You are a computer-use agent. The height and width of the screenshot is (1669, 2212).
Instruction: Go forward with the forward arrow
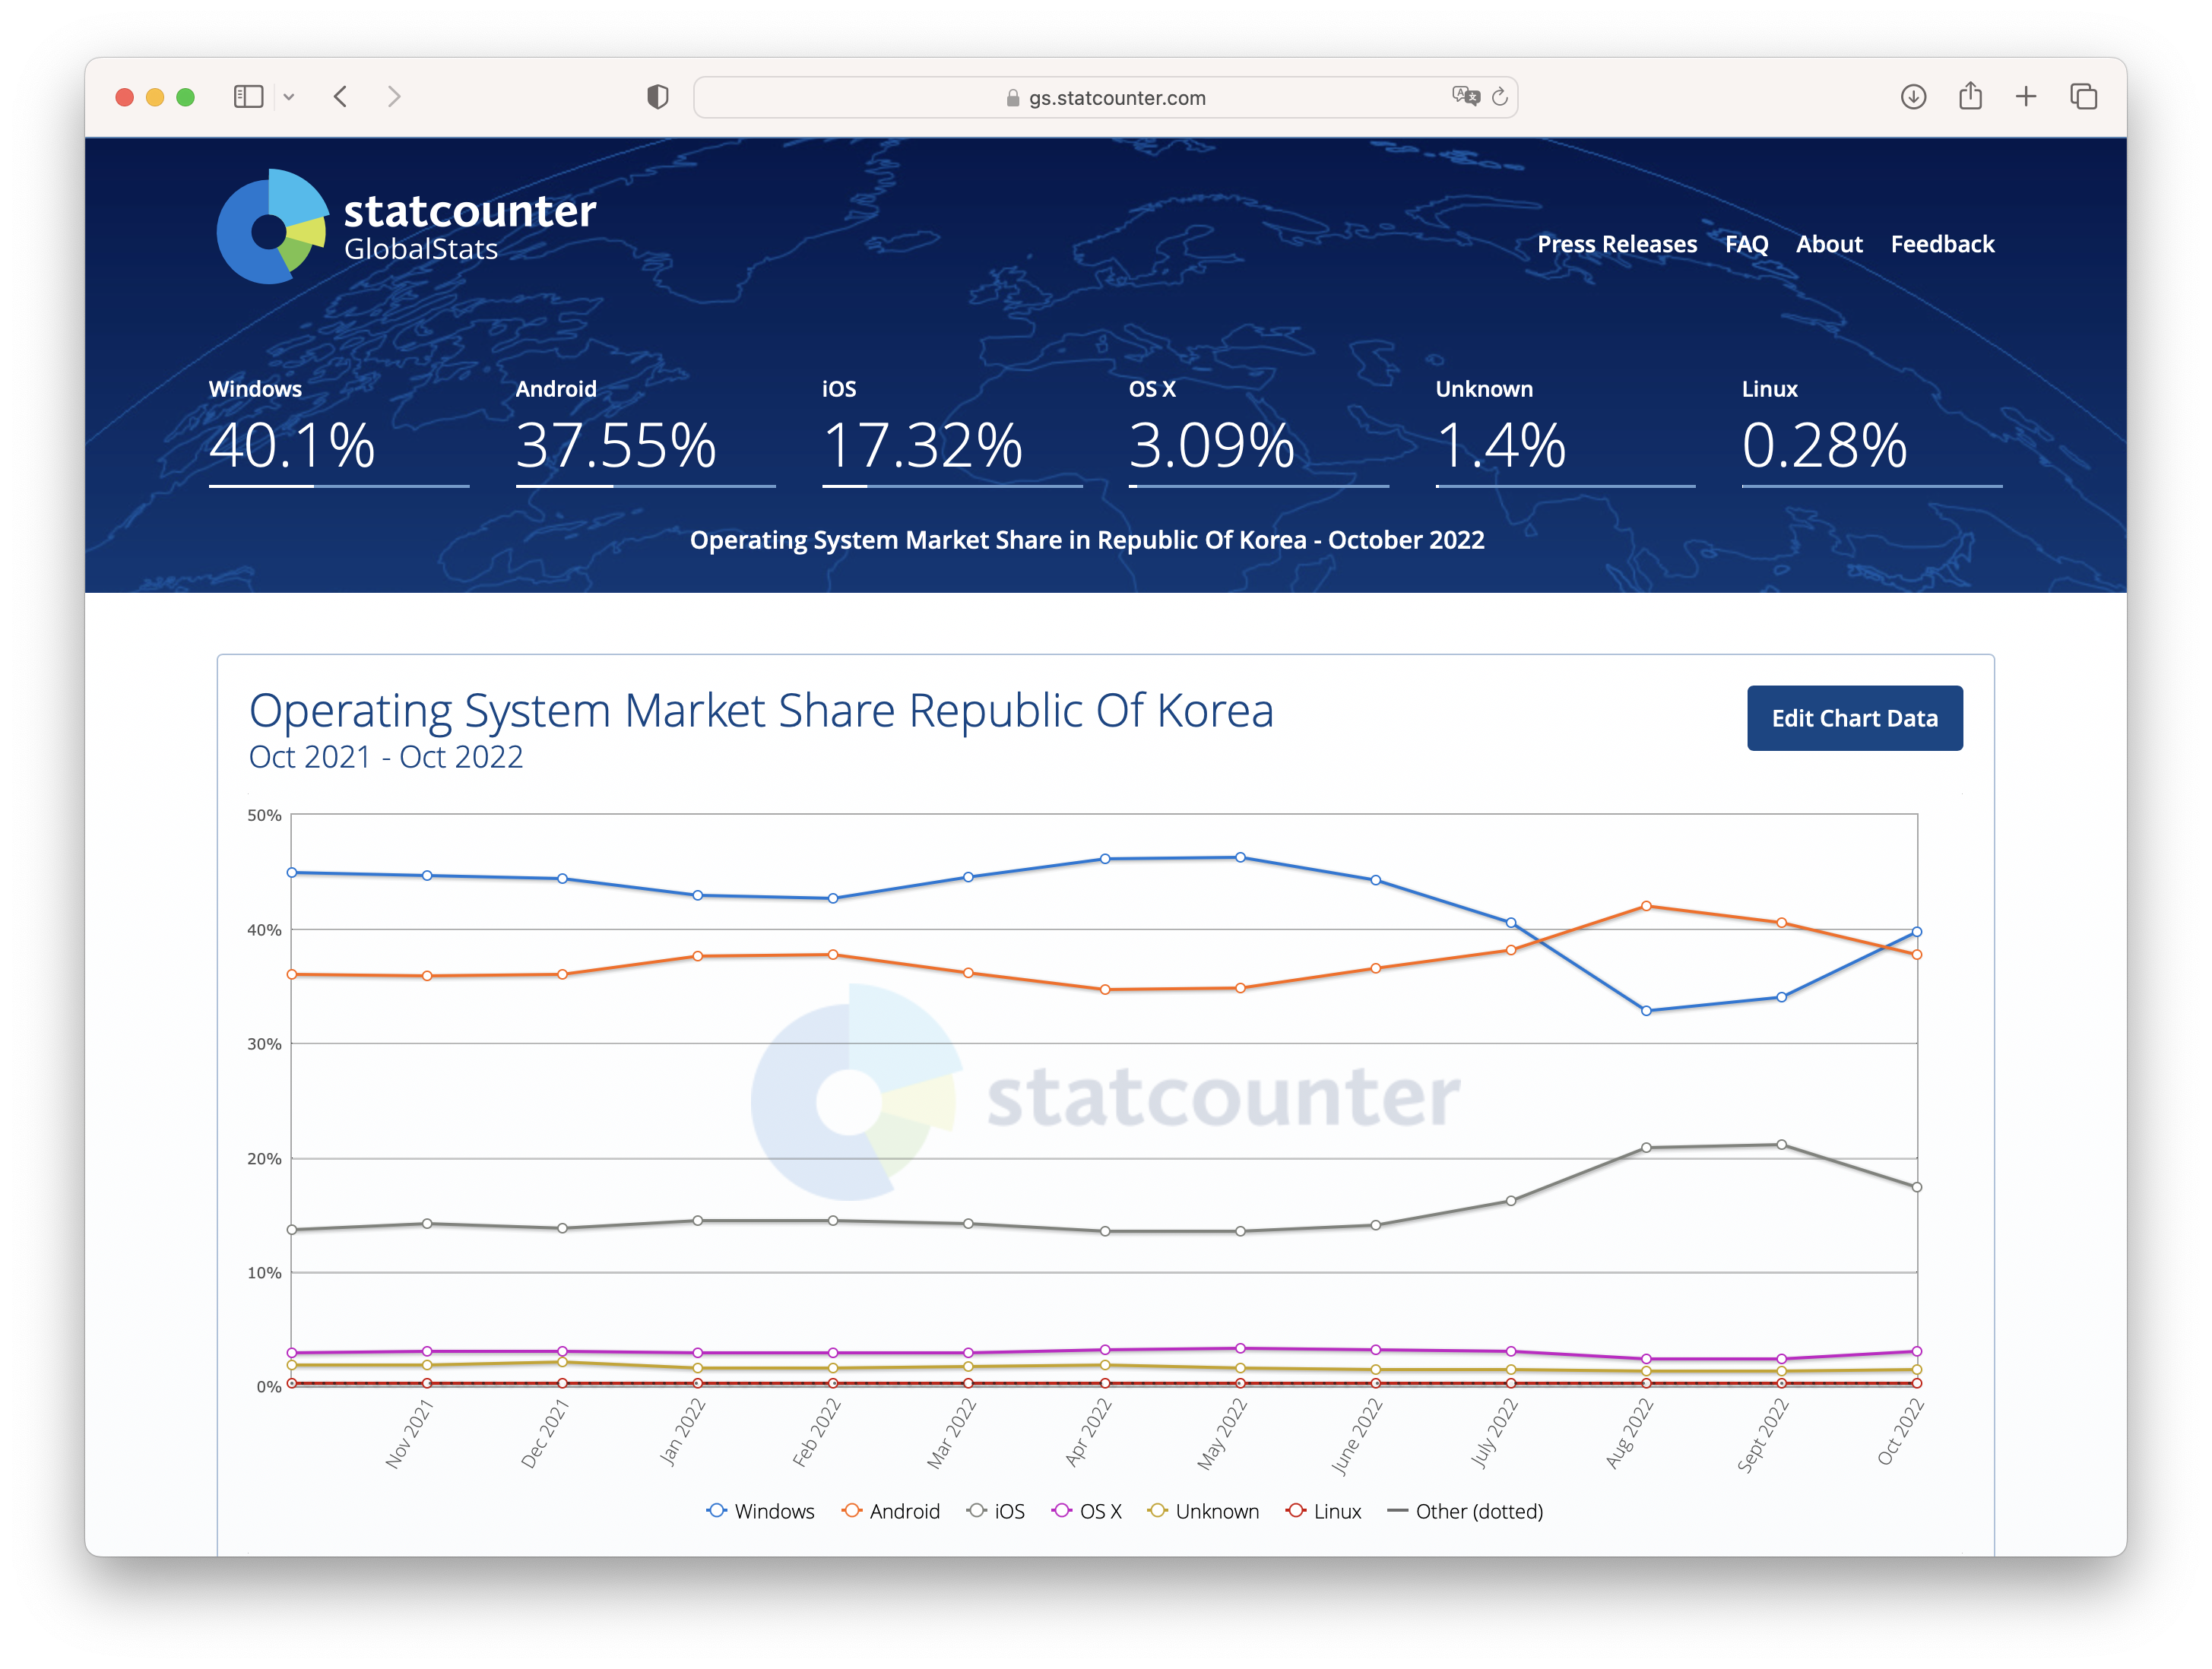[394, 97]
